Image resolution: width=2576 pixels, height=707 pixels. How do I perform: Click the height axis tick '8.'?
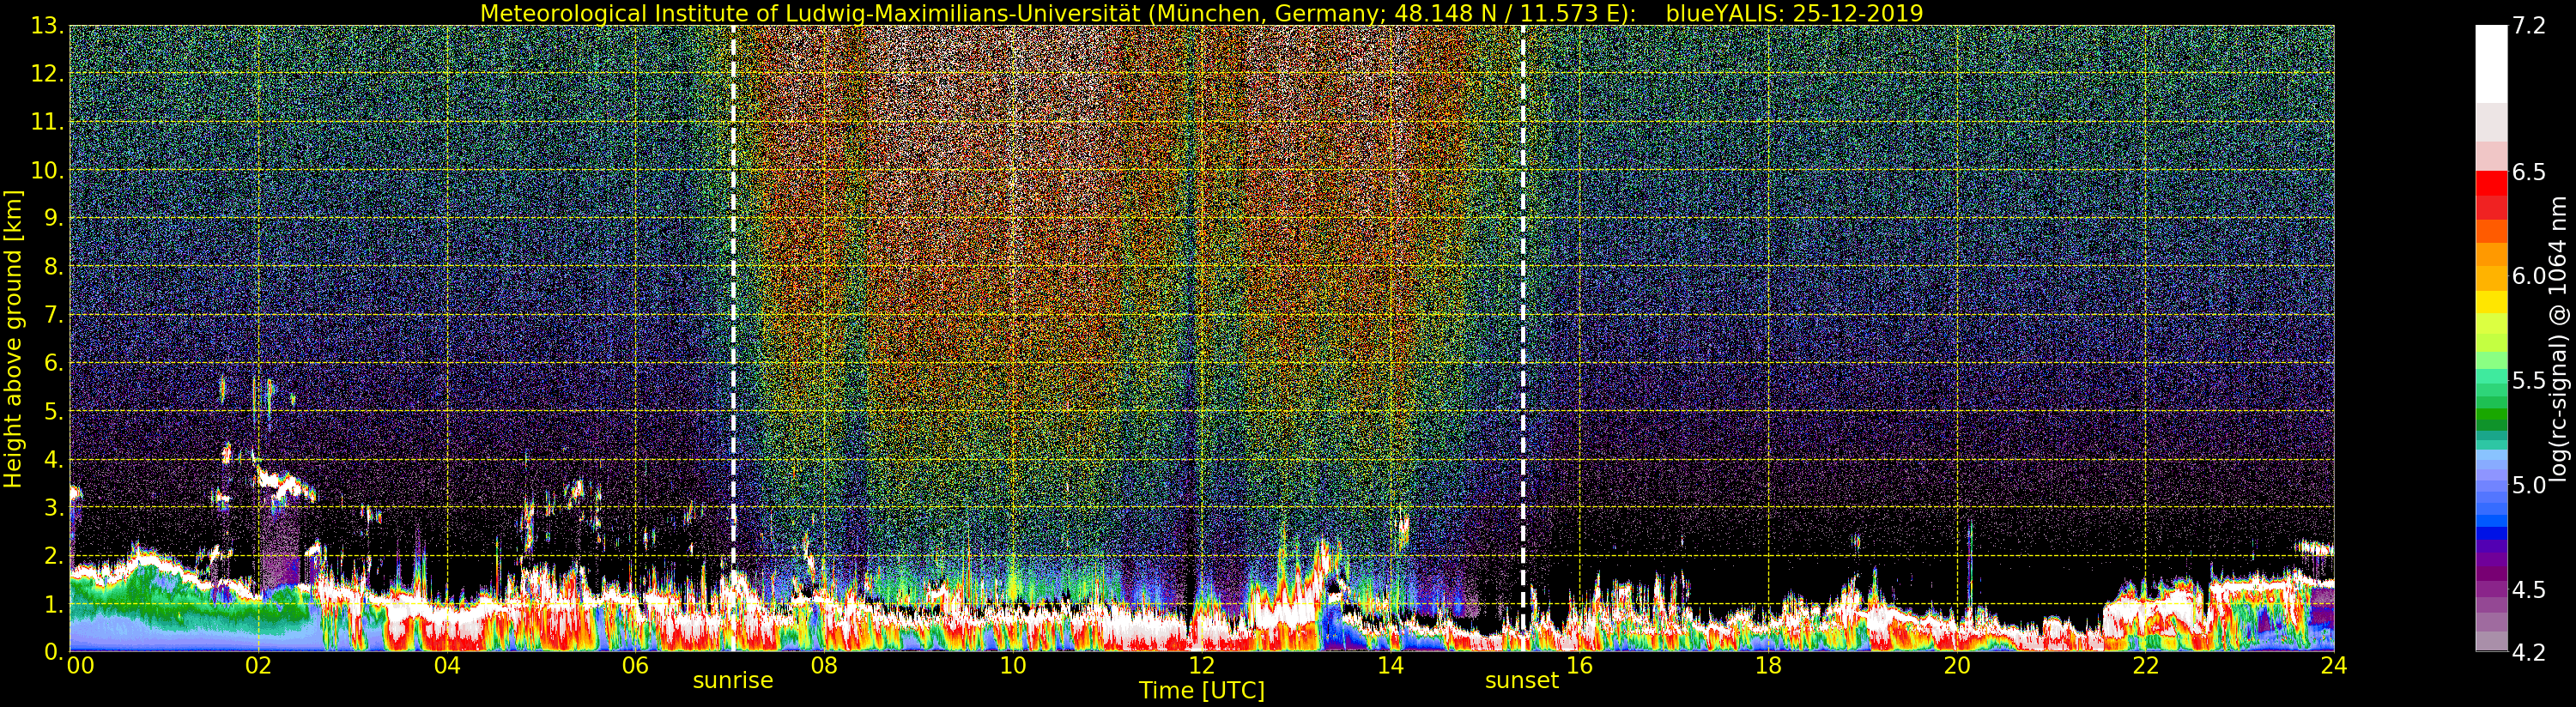pos(54,266)
